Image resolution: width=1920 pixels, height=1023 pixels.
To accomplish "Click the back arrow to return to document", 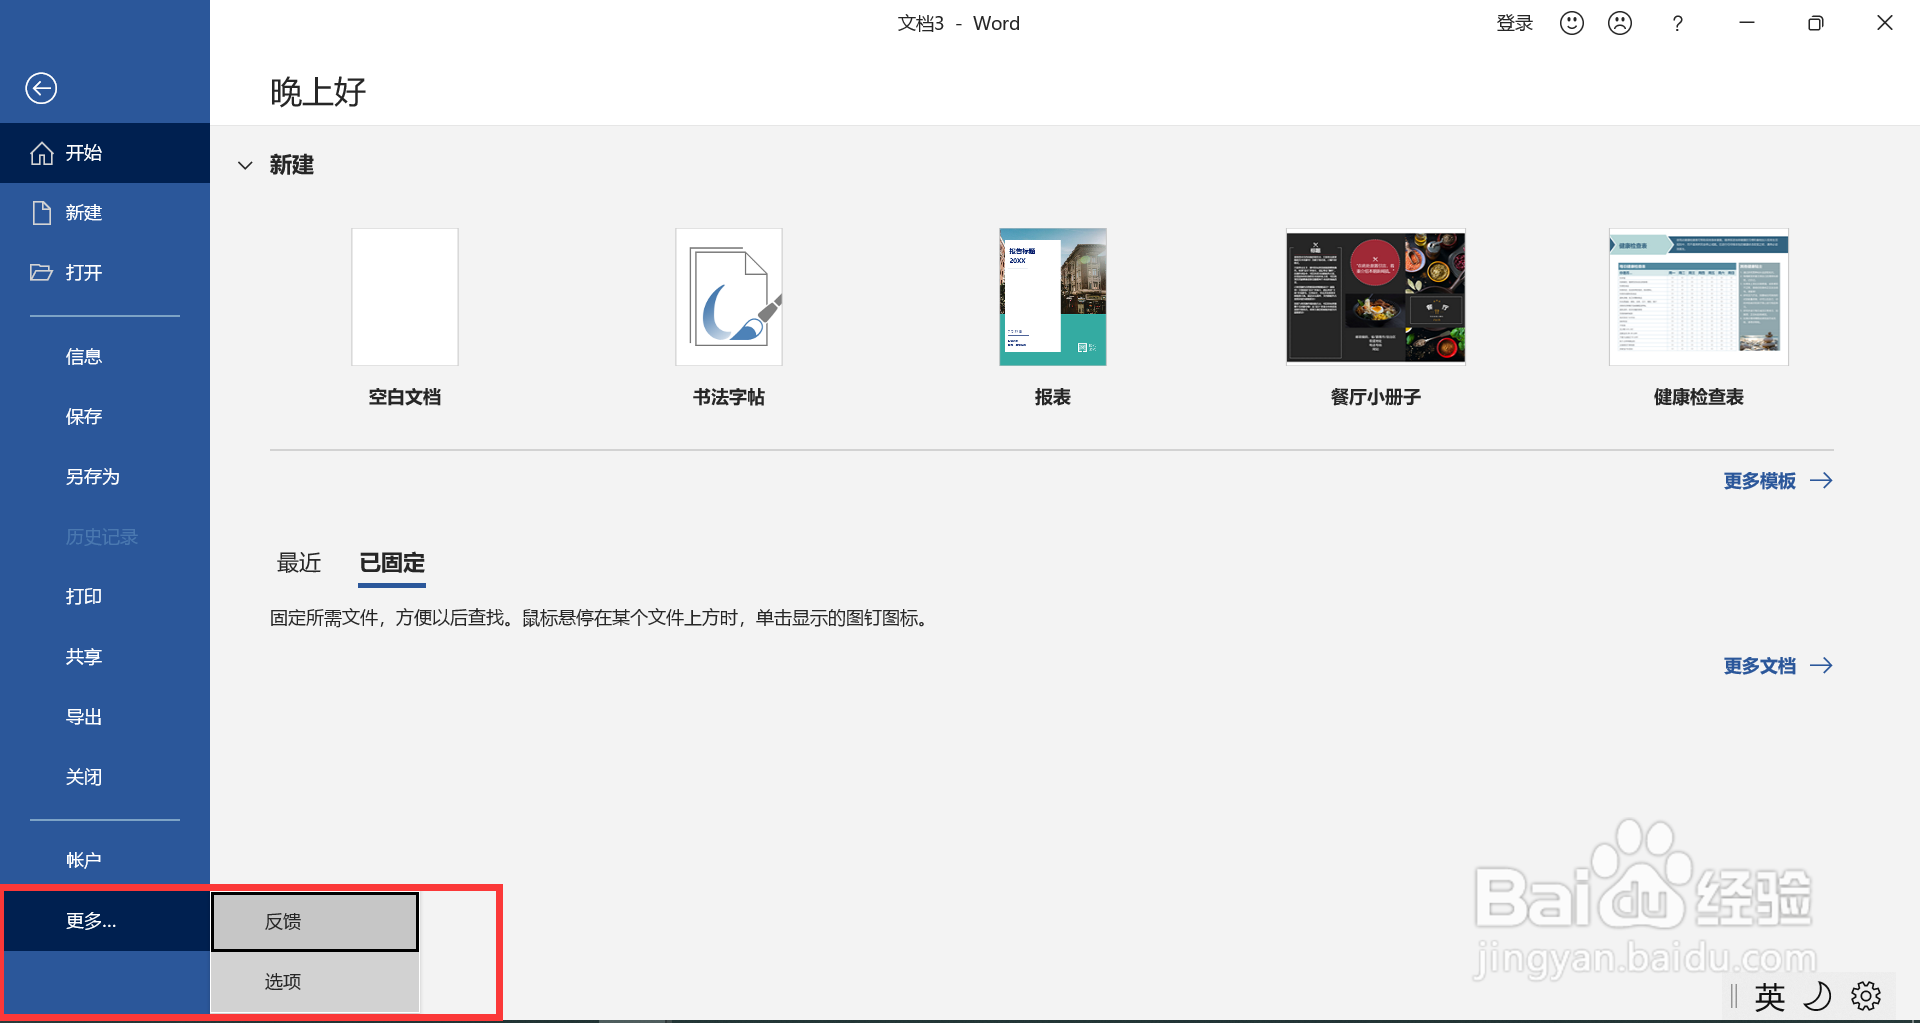I will (x=41, y=88).
